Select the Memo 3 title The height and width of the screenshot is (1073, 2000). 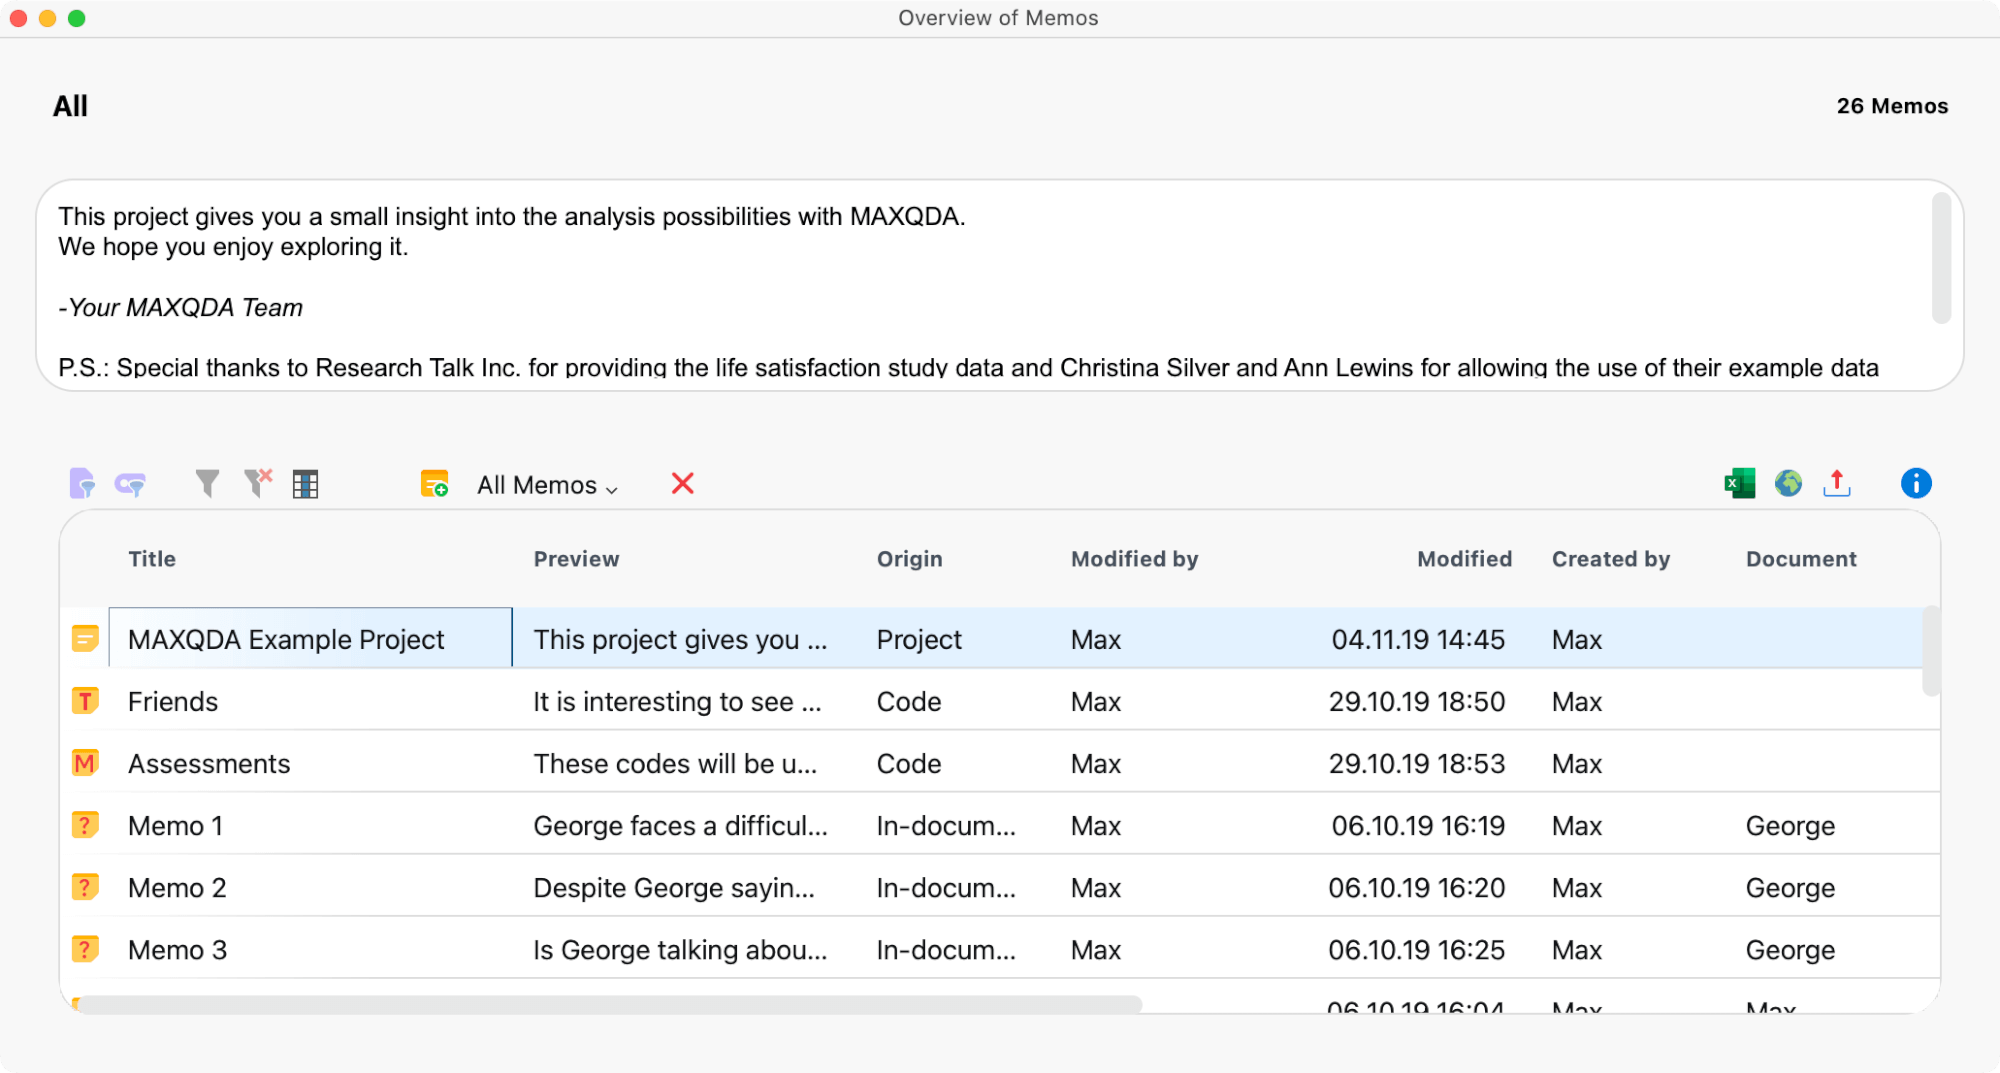coord(177,950)
